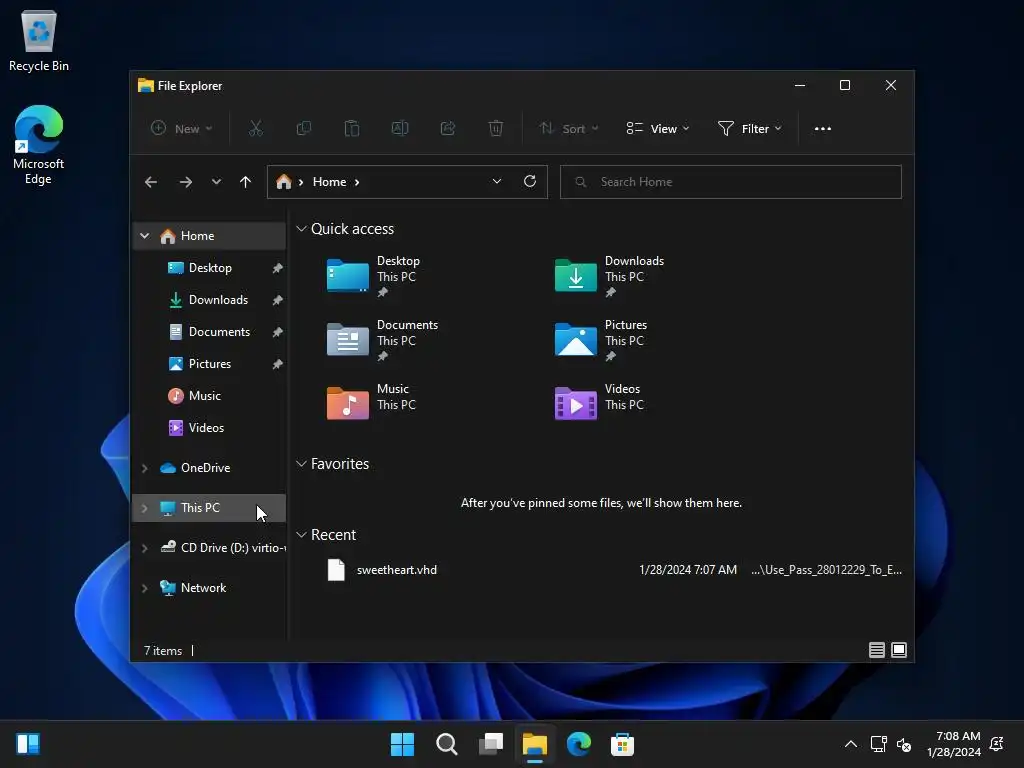Viewport: 1024px width, 768px height.
Task: Open the Sort dropdown
Action: coord(568,129)
